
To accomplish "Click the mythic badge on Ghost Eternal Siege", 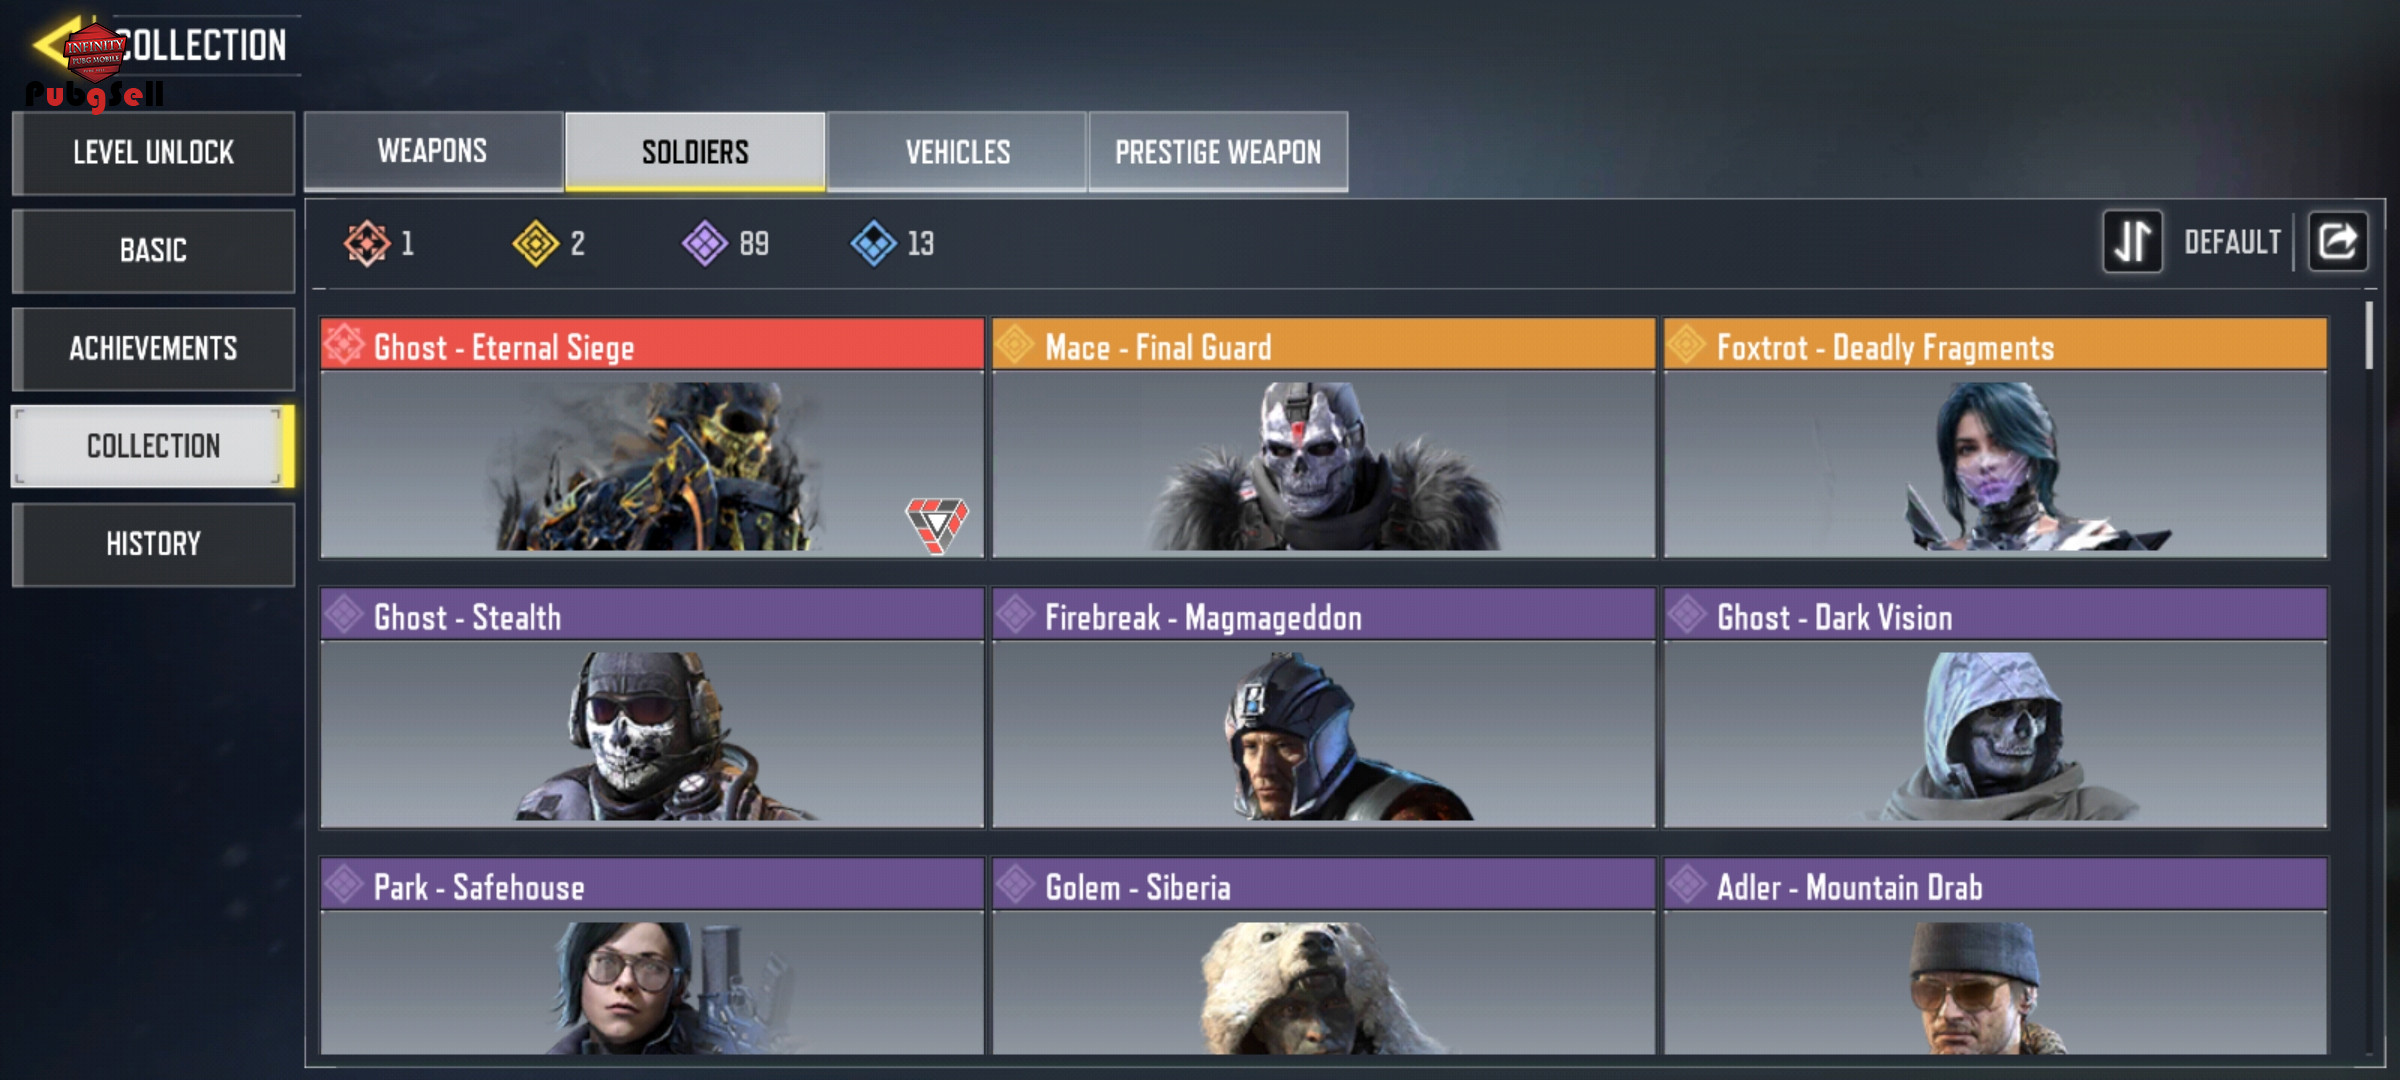I will pos(937,524).
